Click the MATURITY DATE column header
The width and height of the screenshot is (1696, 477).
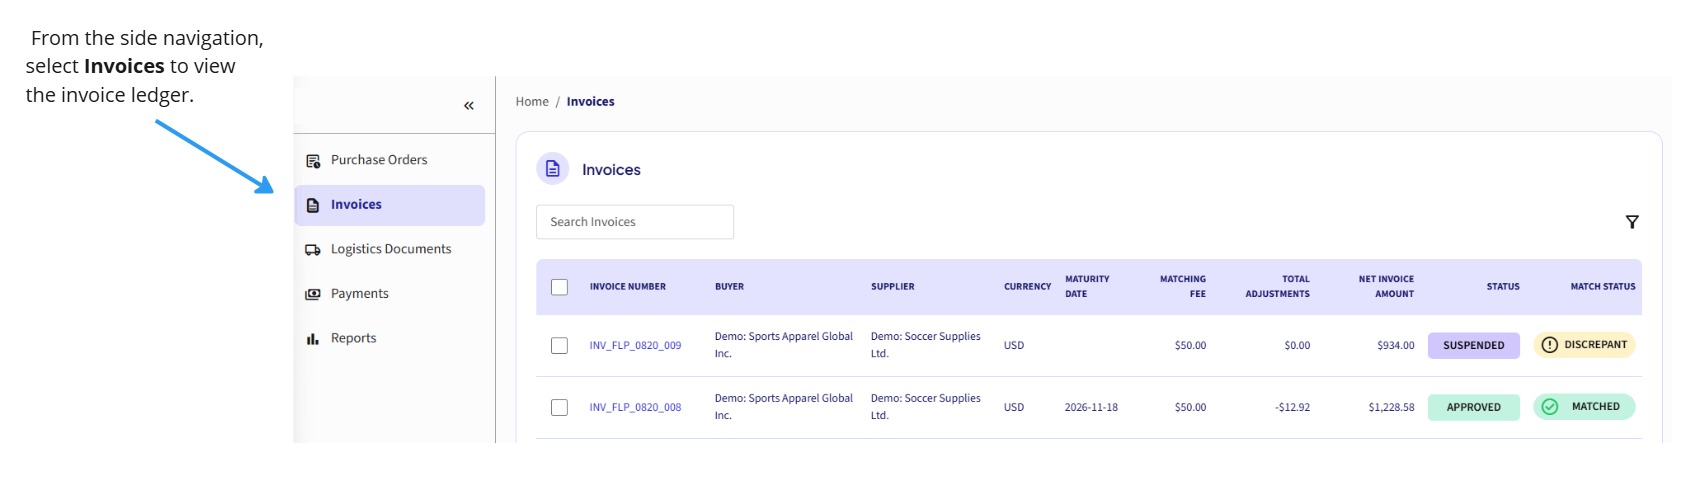(1087, 287)
